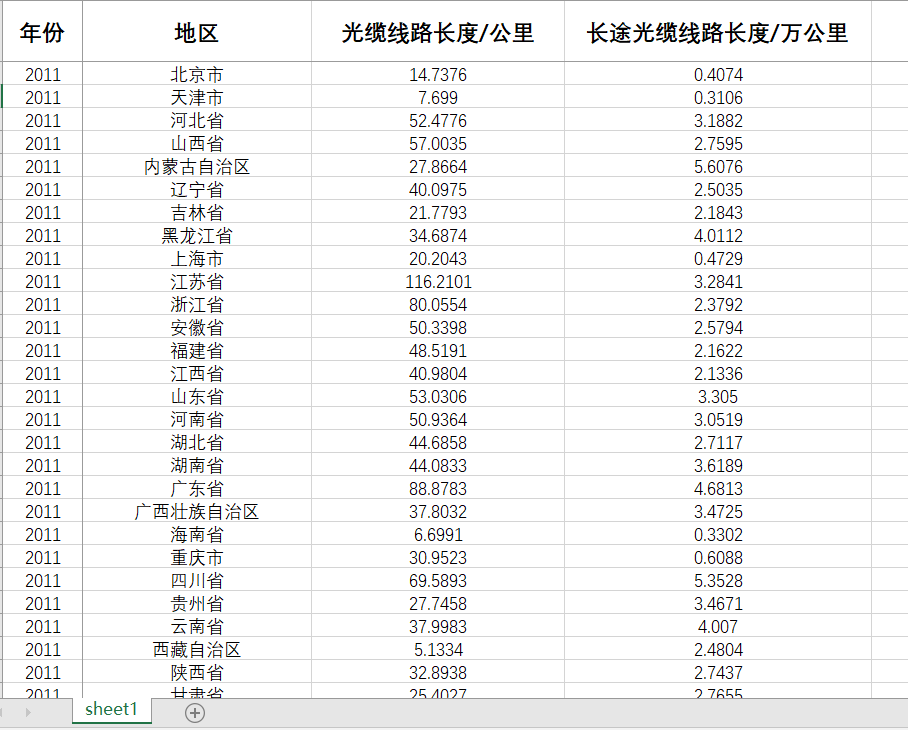Click the 内蒙古自治区 cell
Screen dimensions: 908x730
coord(197,166)
